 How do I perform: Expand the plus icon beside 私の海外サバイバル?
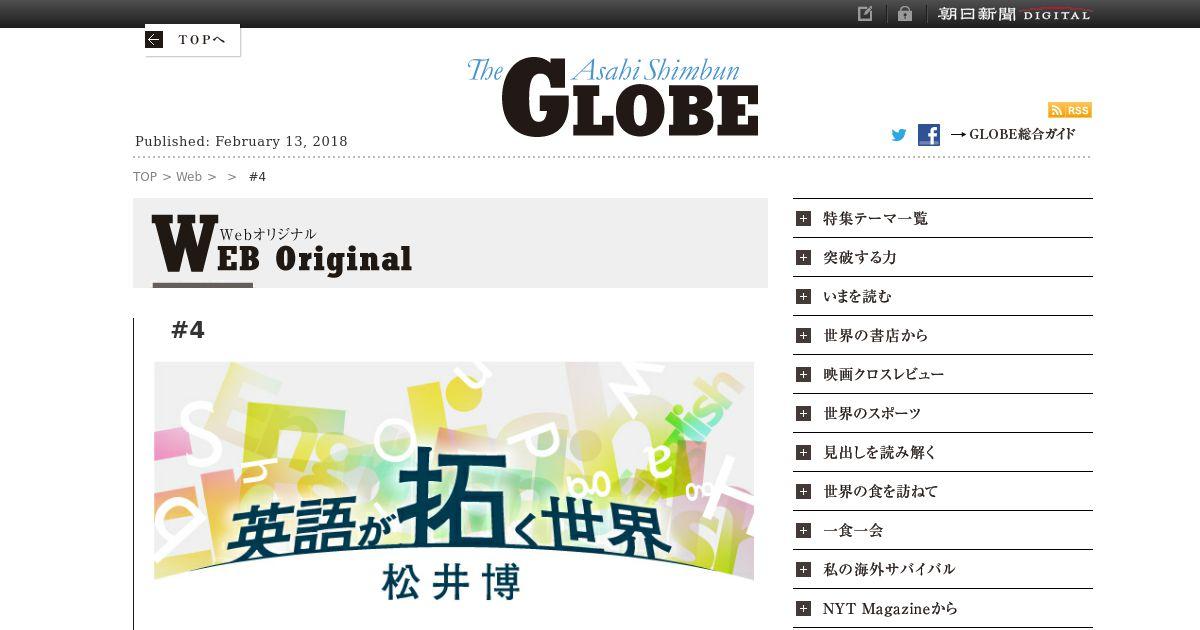click(x=803, y=570)
